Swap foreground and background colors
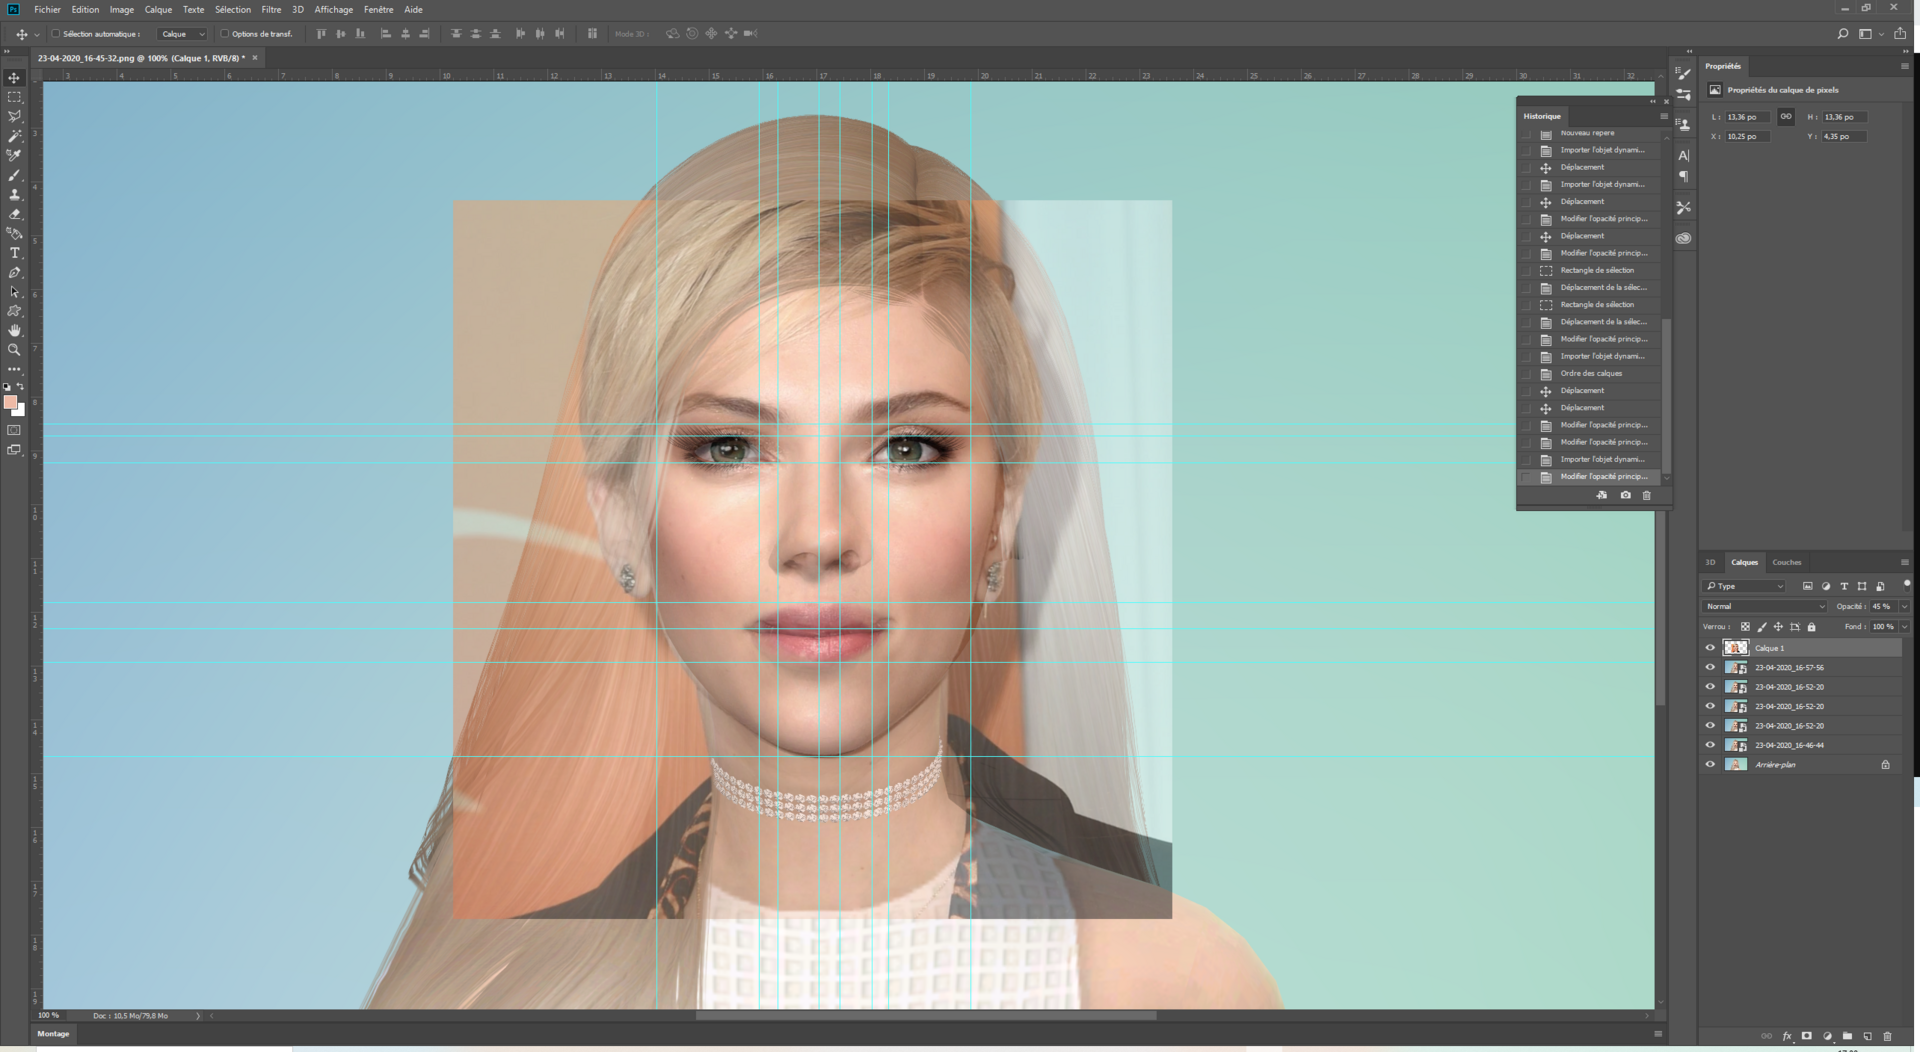Viewport: 1920px width, 1052px height. click(20, 386)
